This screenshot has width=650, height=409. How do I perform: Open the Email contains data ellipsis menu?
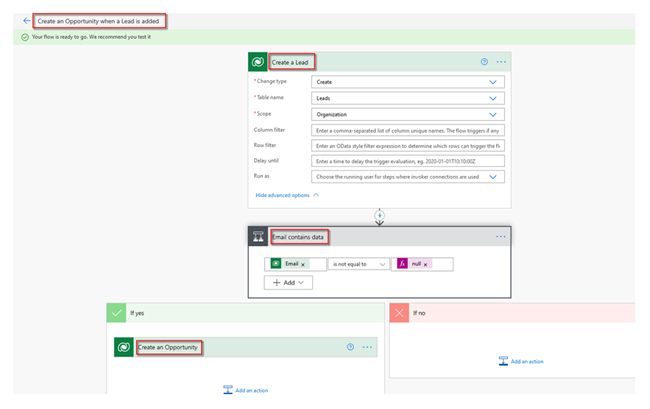pyautogui.click(x=501, y=237)
